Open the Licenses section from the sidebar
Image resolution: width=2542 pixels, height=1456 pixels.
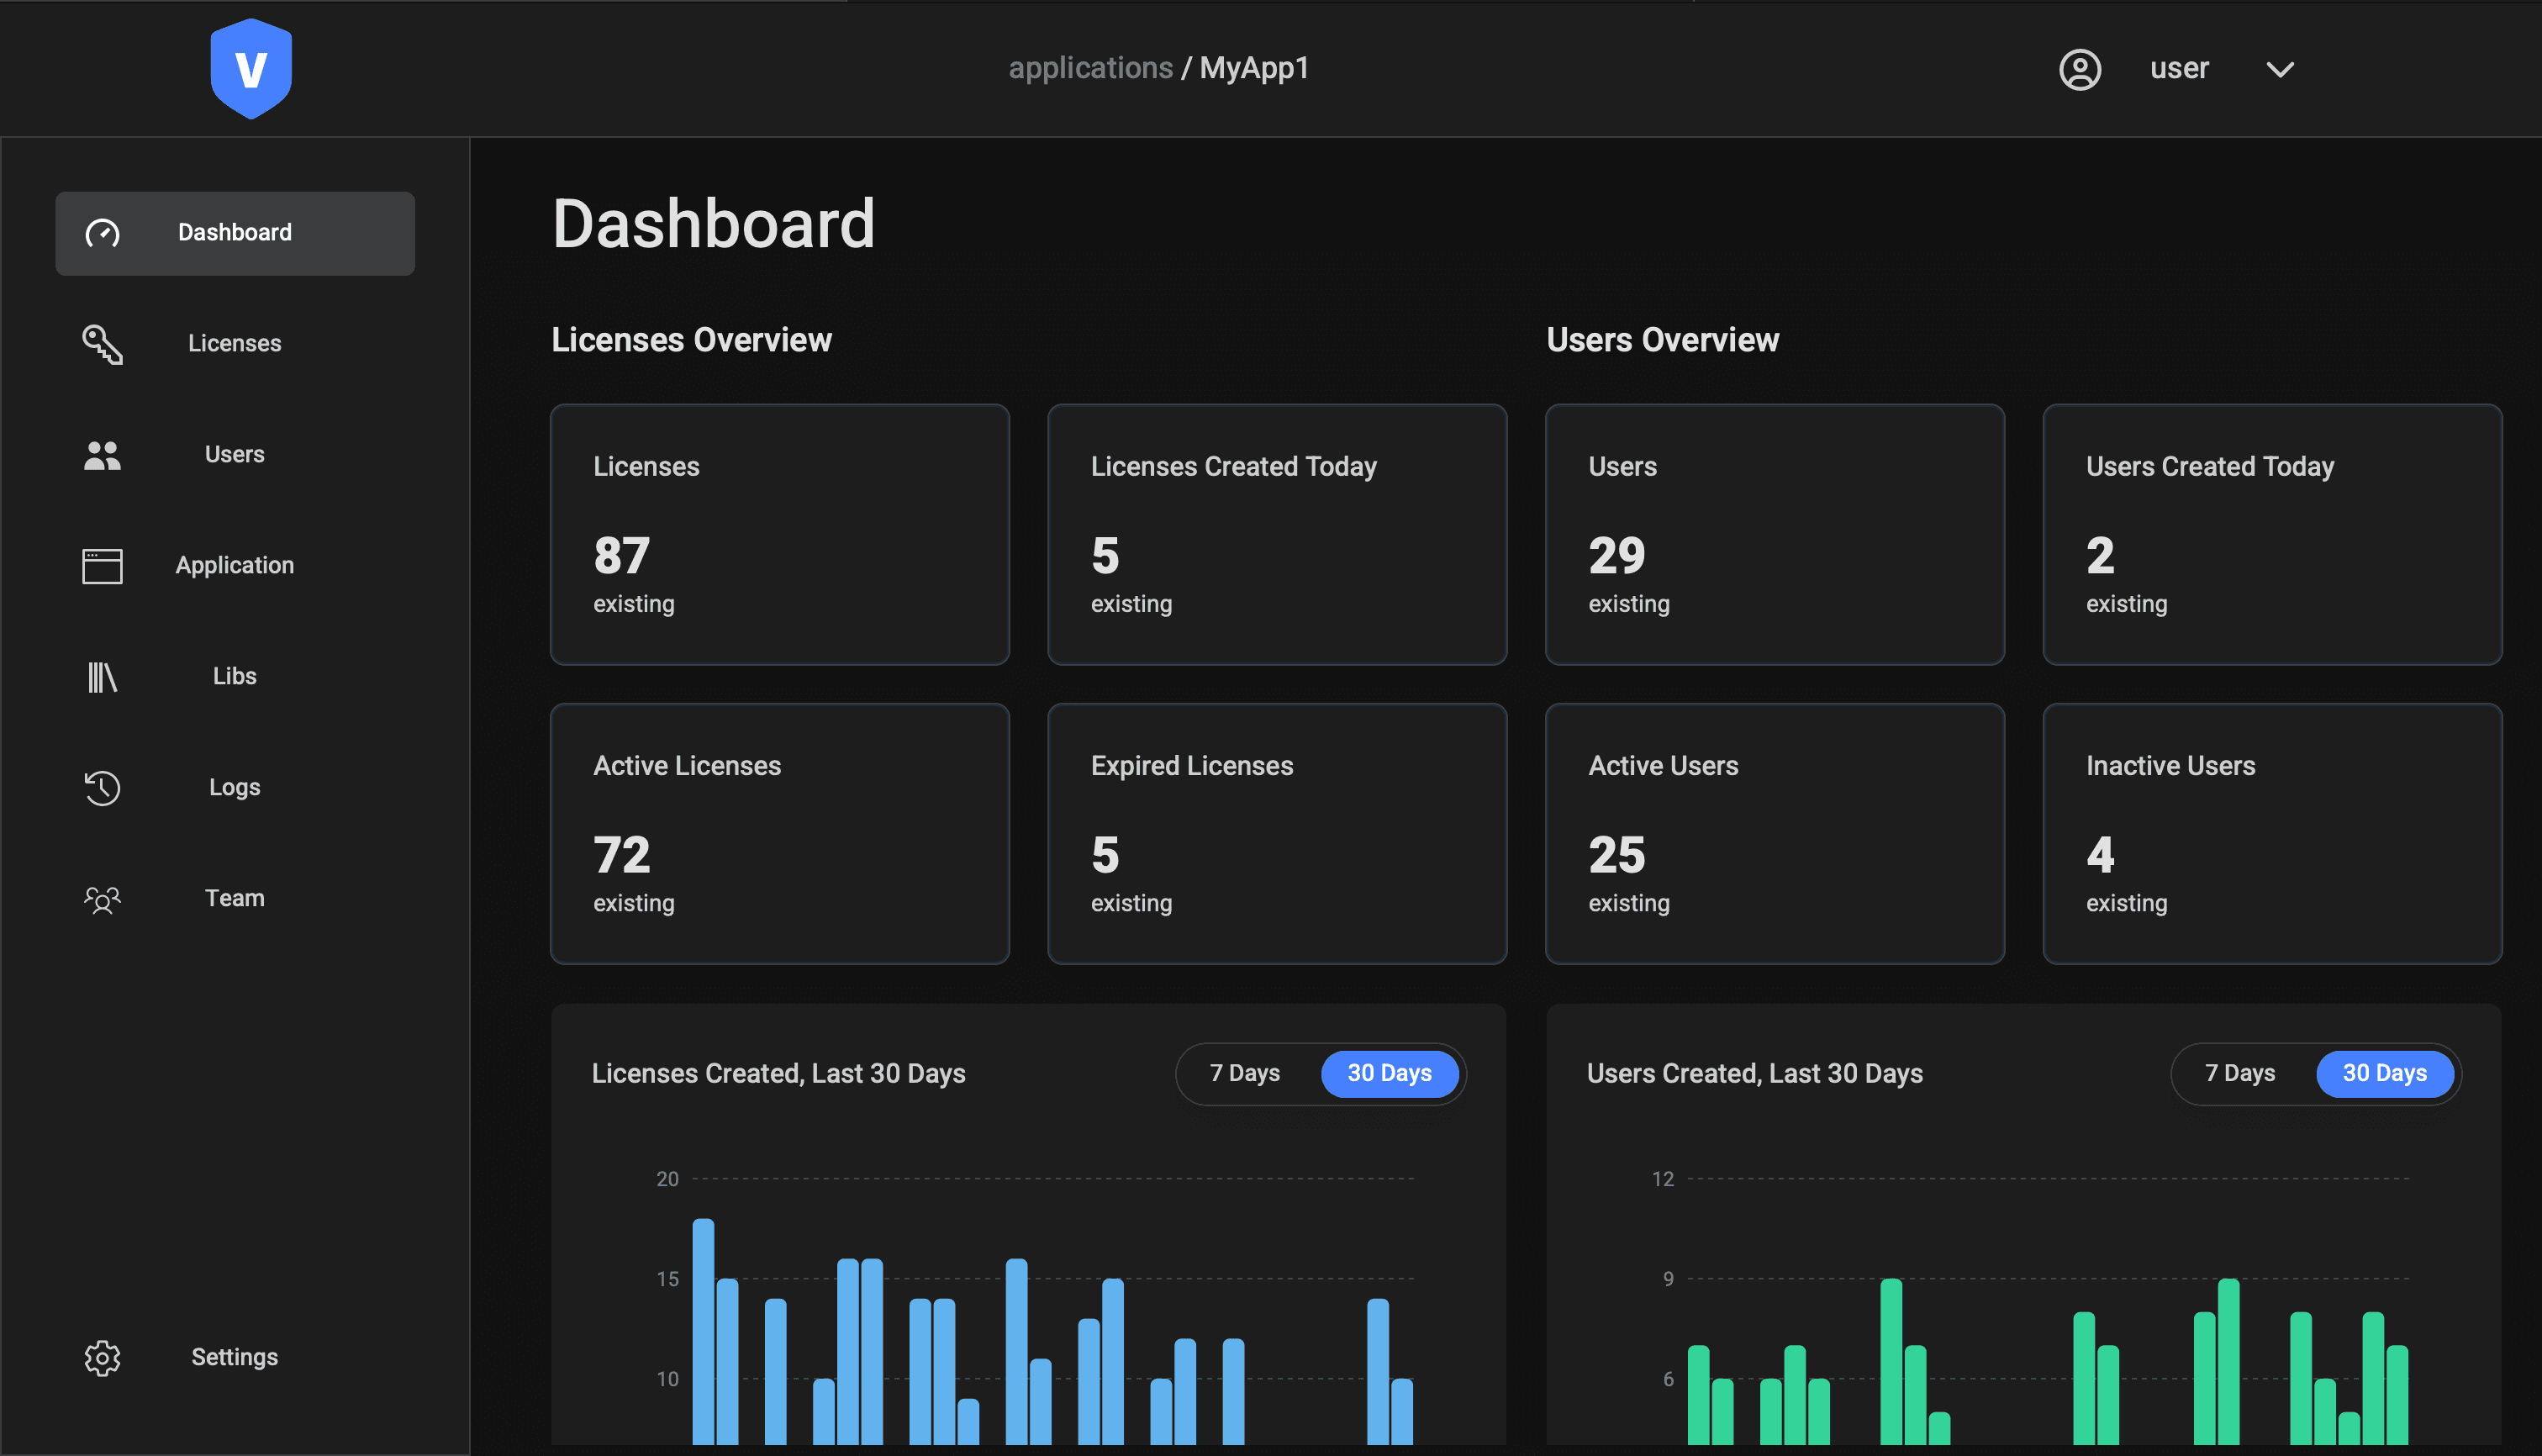(234, 343)
